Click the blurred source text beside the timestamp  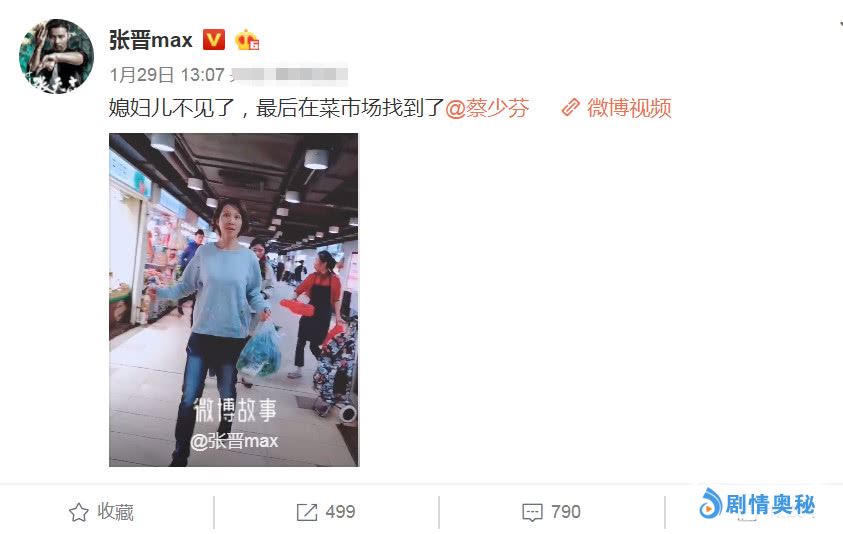click(x=289, y=75)
